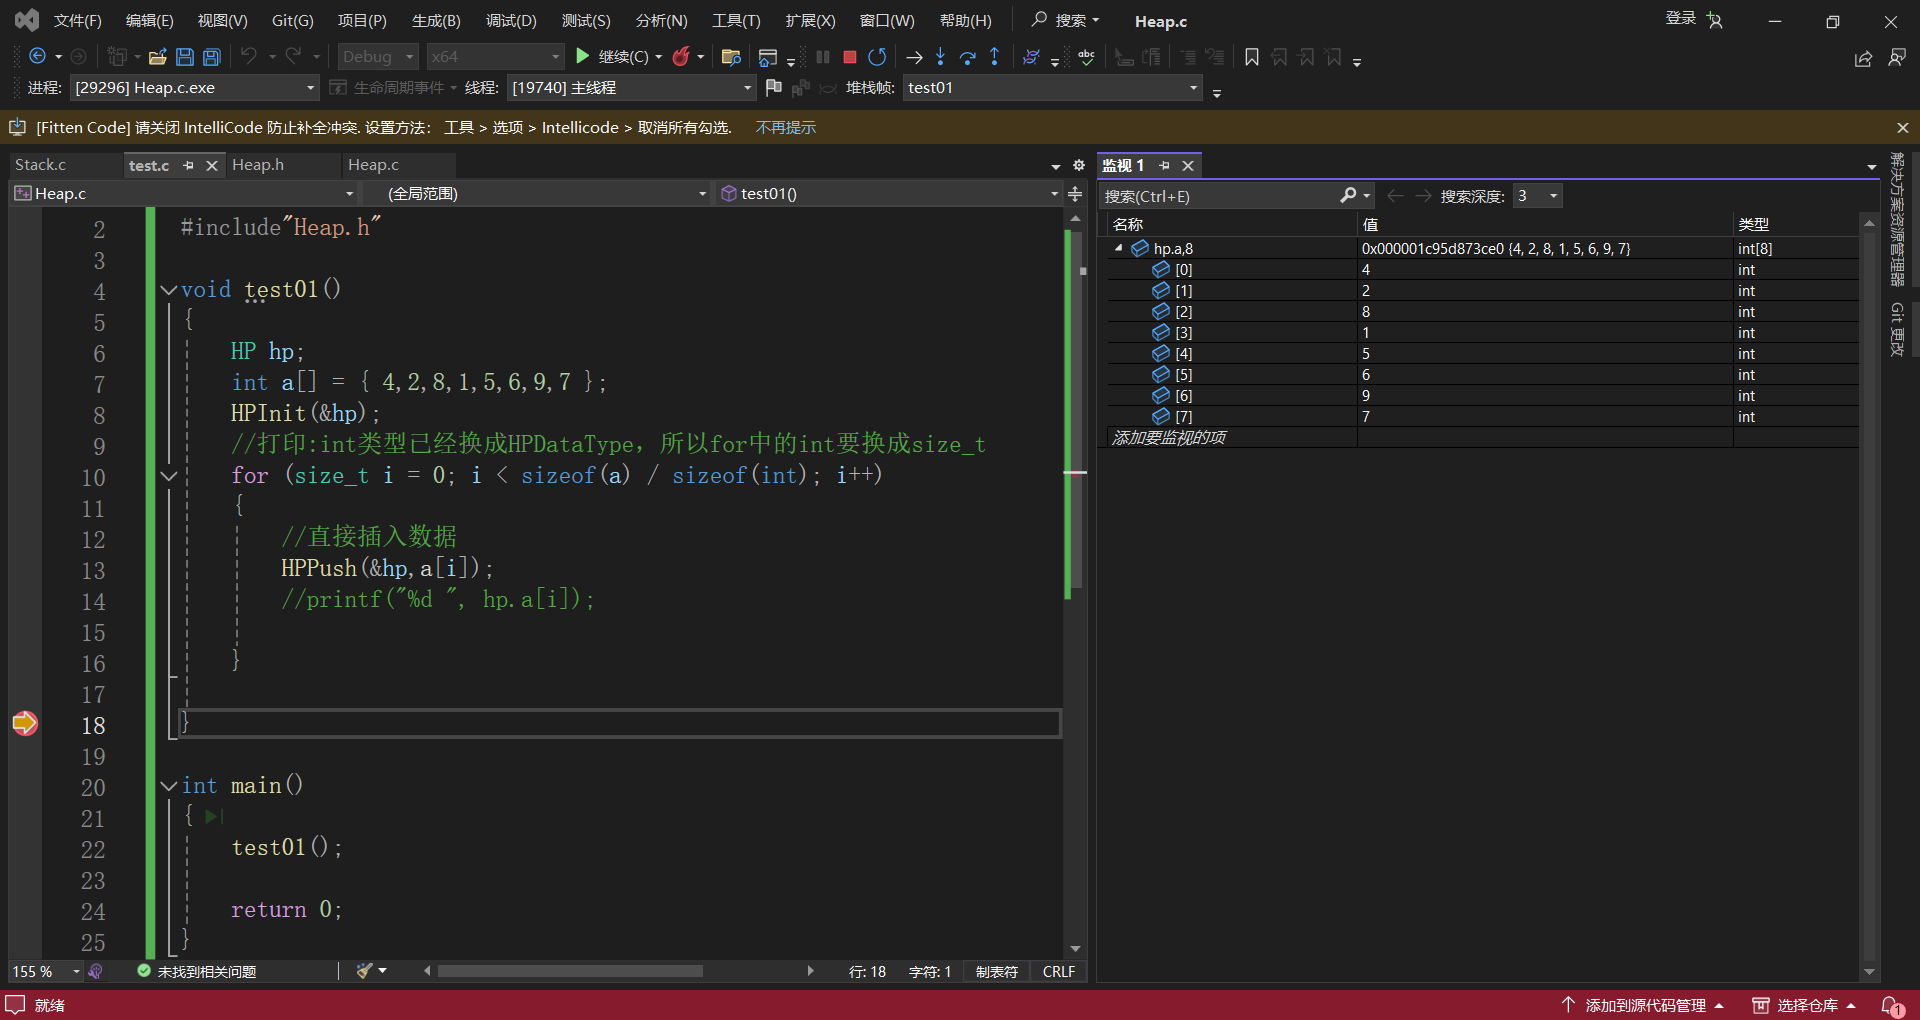Click the editor horizontal scrollbar thumb
This screenshot has width=1920, height=1020.
pyautogui.click(x=570, y=971)
